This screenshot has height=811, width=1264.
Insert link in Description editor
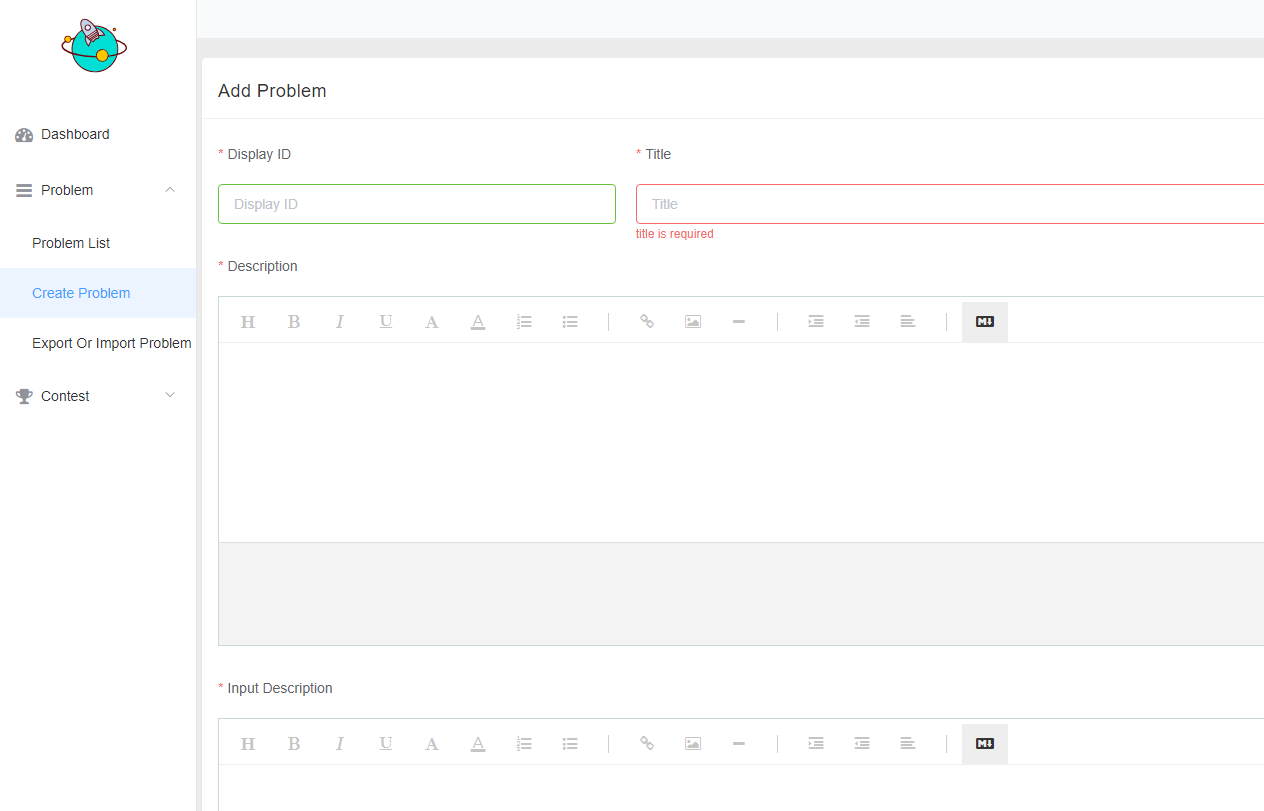[x=647, y=322]
